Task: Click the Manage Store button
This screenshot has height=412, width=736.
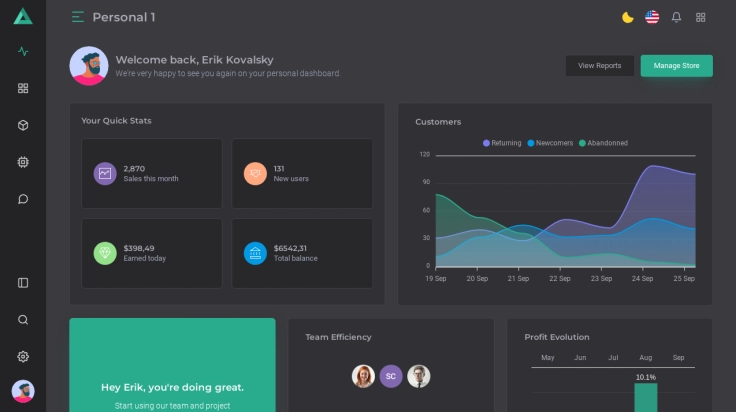Action: point(676,66)
